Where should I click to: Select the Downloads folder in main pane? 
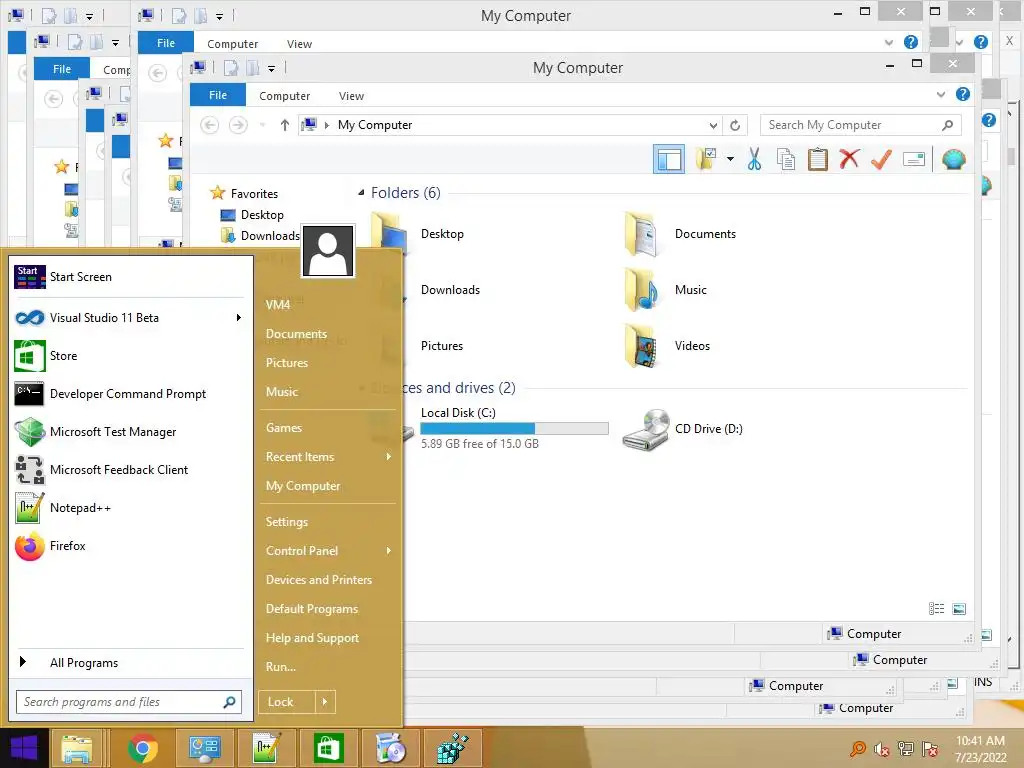tap(450, 290)
